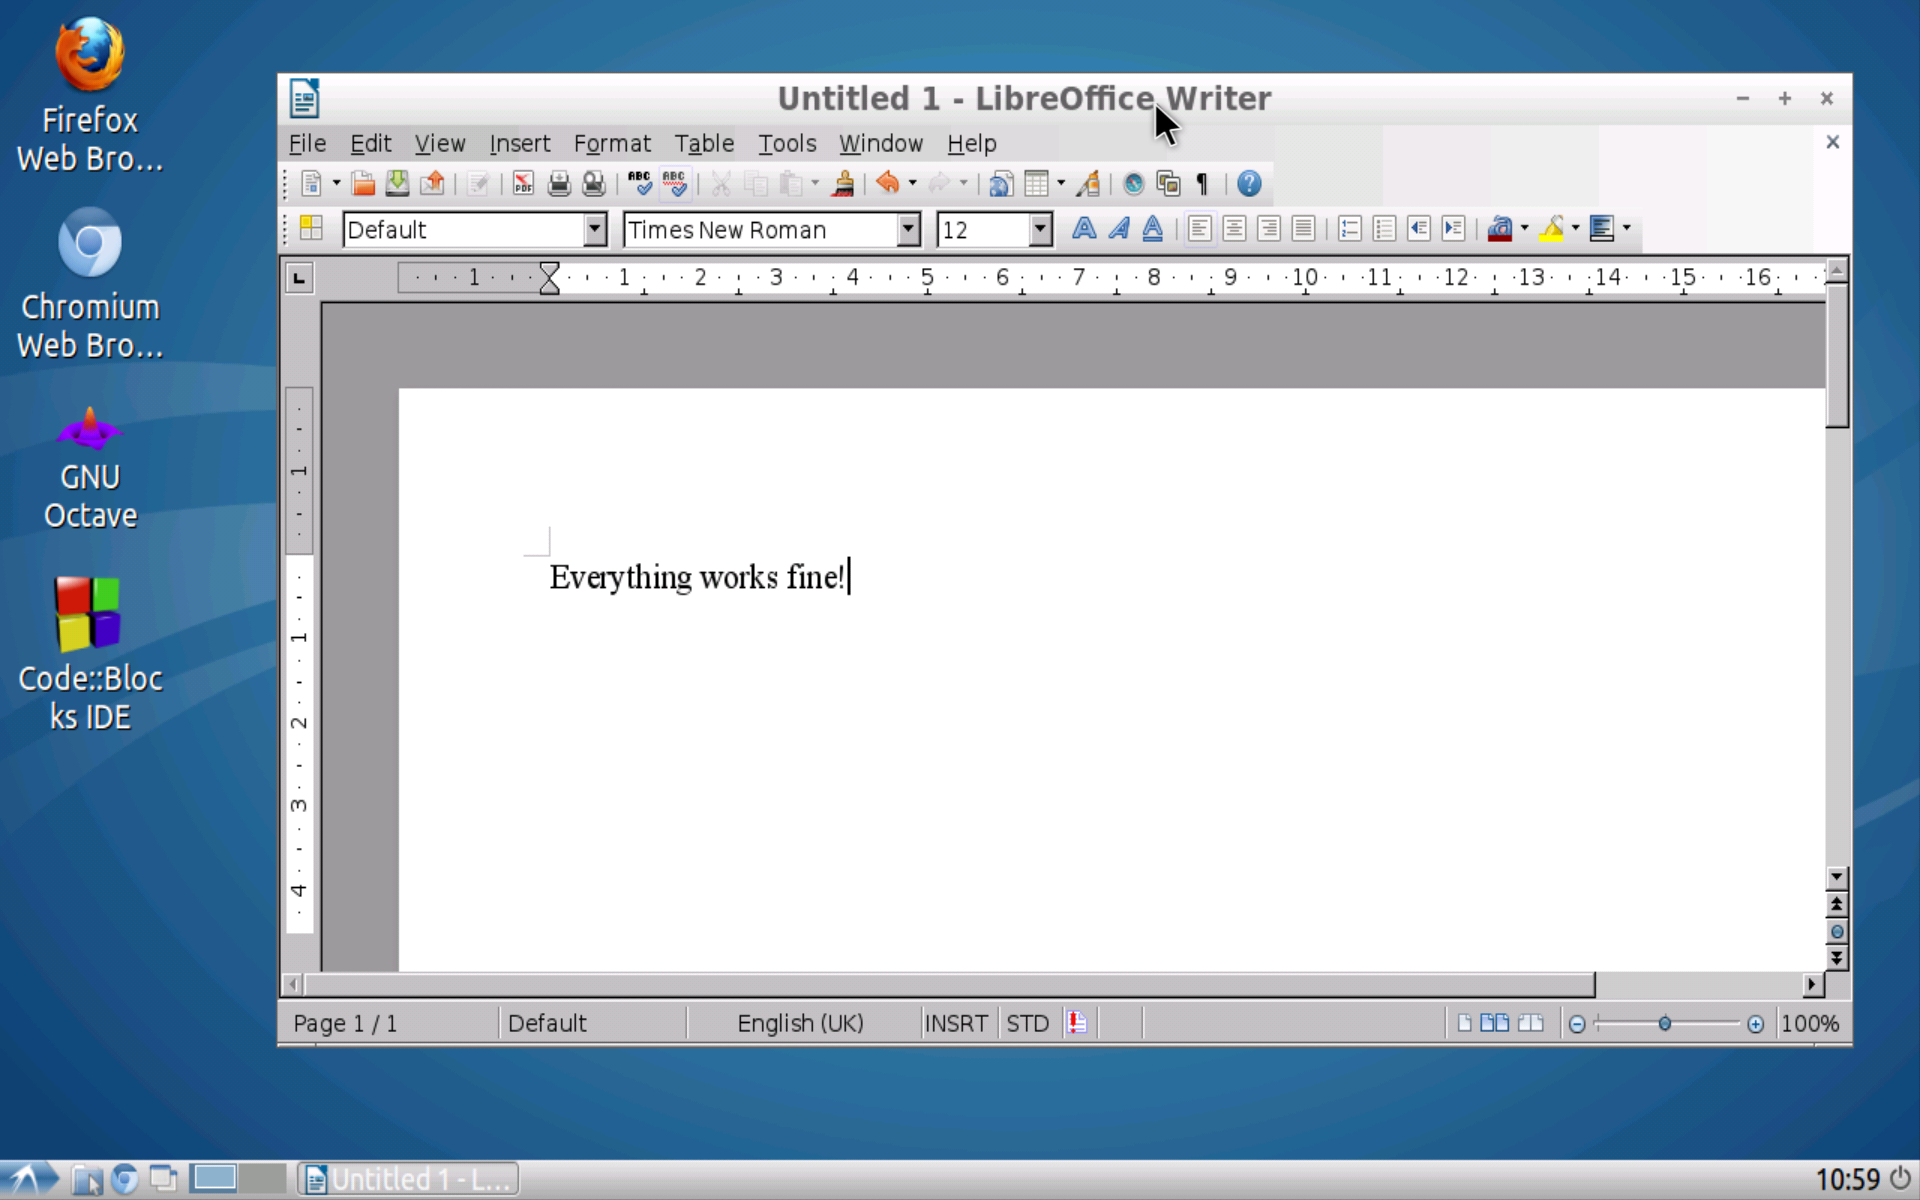The image size is (1920, 1200).
Task: Open LibreOffice Help question-mark icon
Action: 1249,184
